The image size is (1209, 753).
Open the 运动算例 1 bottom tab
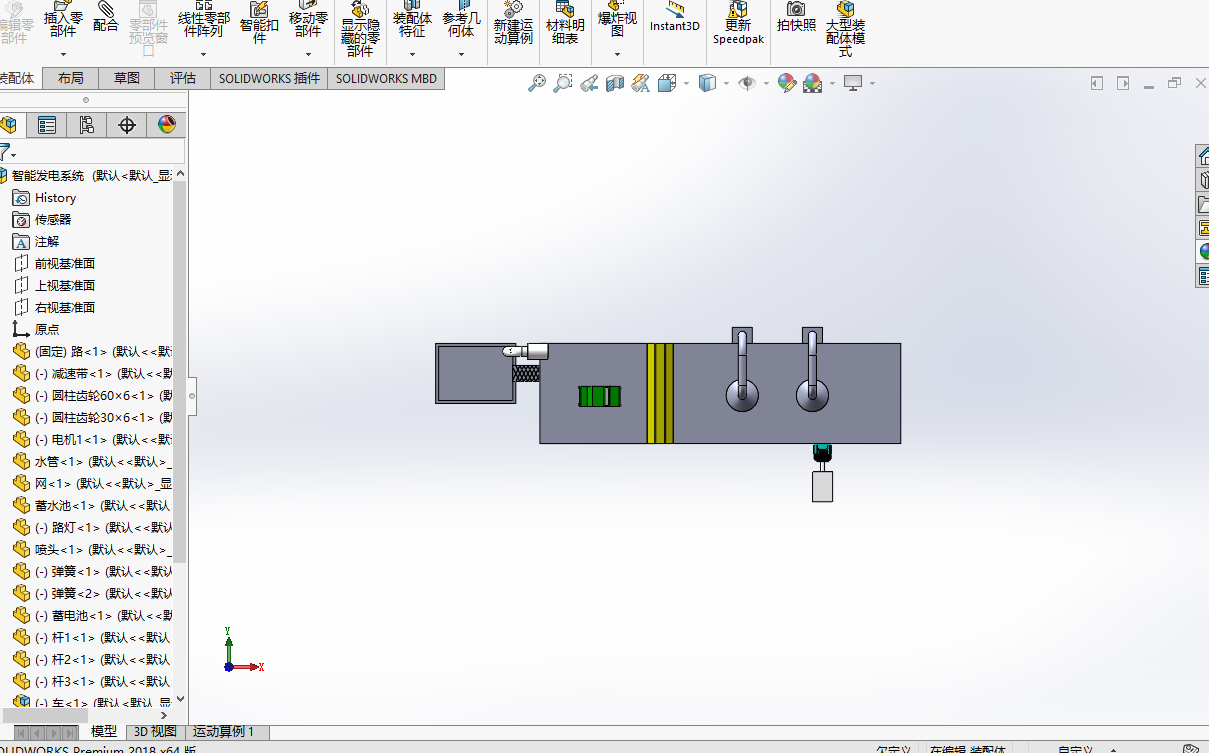click(x=224, y=732)
